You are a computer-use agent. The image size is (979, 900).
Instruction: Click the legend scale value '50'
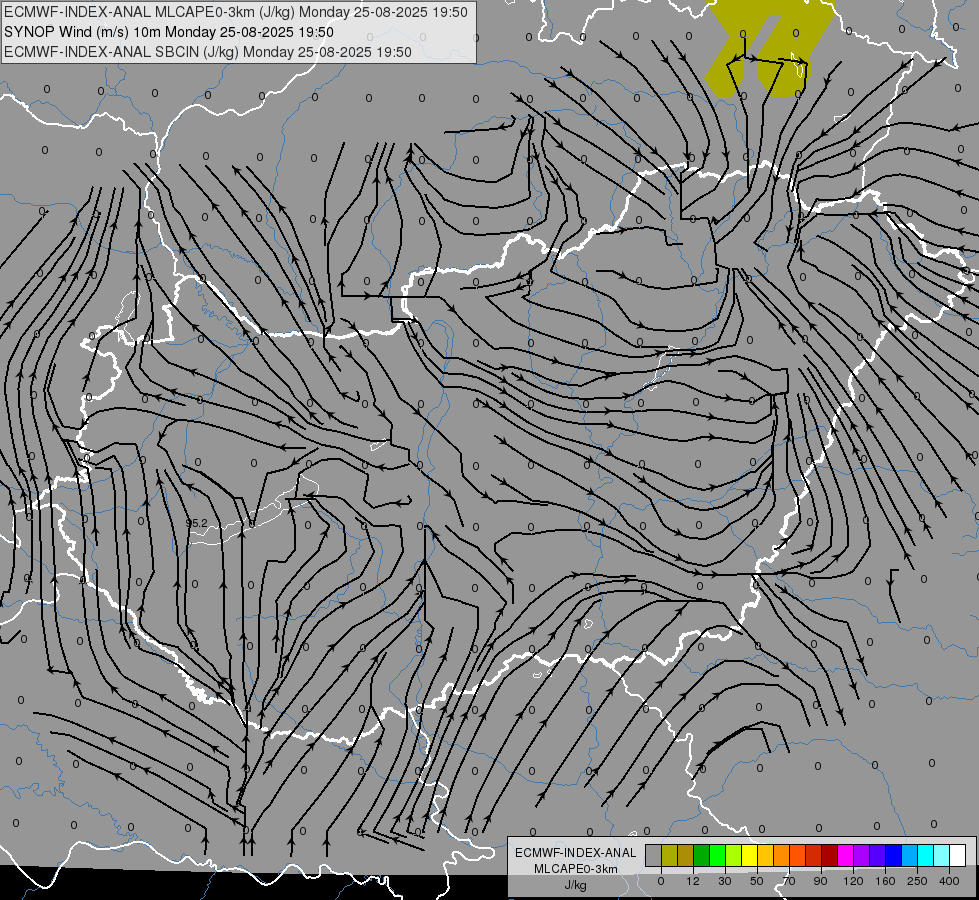pos(757,881)
